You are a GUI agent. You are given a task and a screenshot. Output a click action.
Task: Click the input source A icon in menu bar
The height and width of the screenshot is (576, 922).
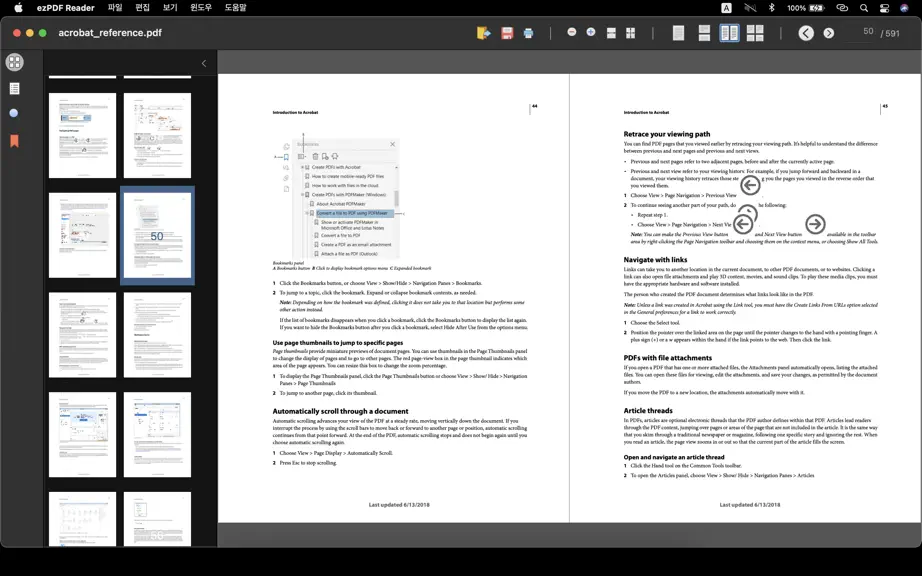[727, 8]
